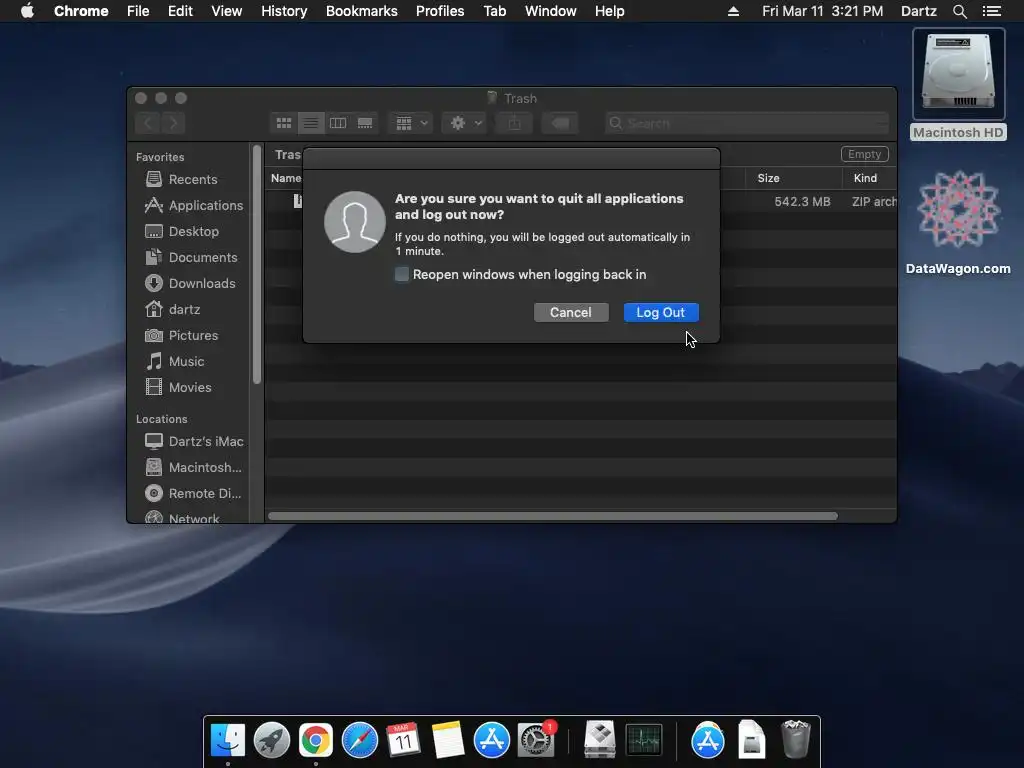1024x768 pixels.
Task: Click the Log Out button
Action: [x=661, y=312]
